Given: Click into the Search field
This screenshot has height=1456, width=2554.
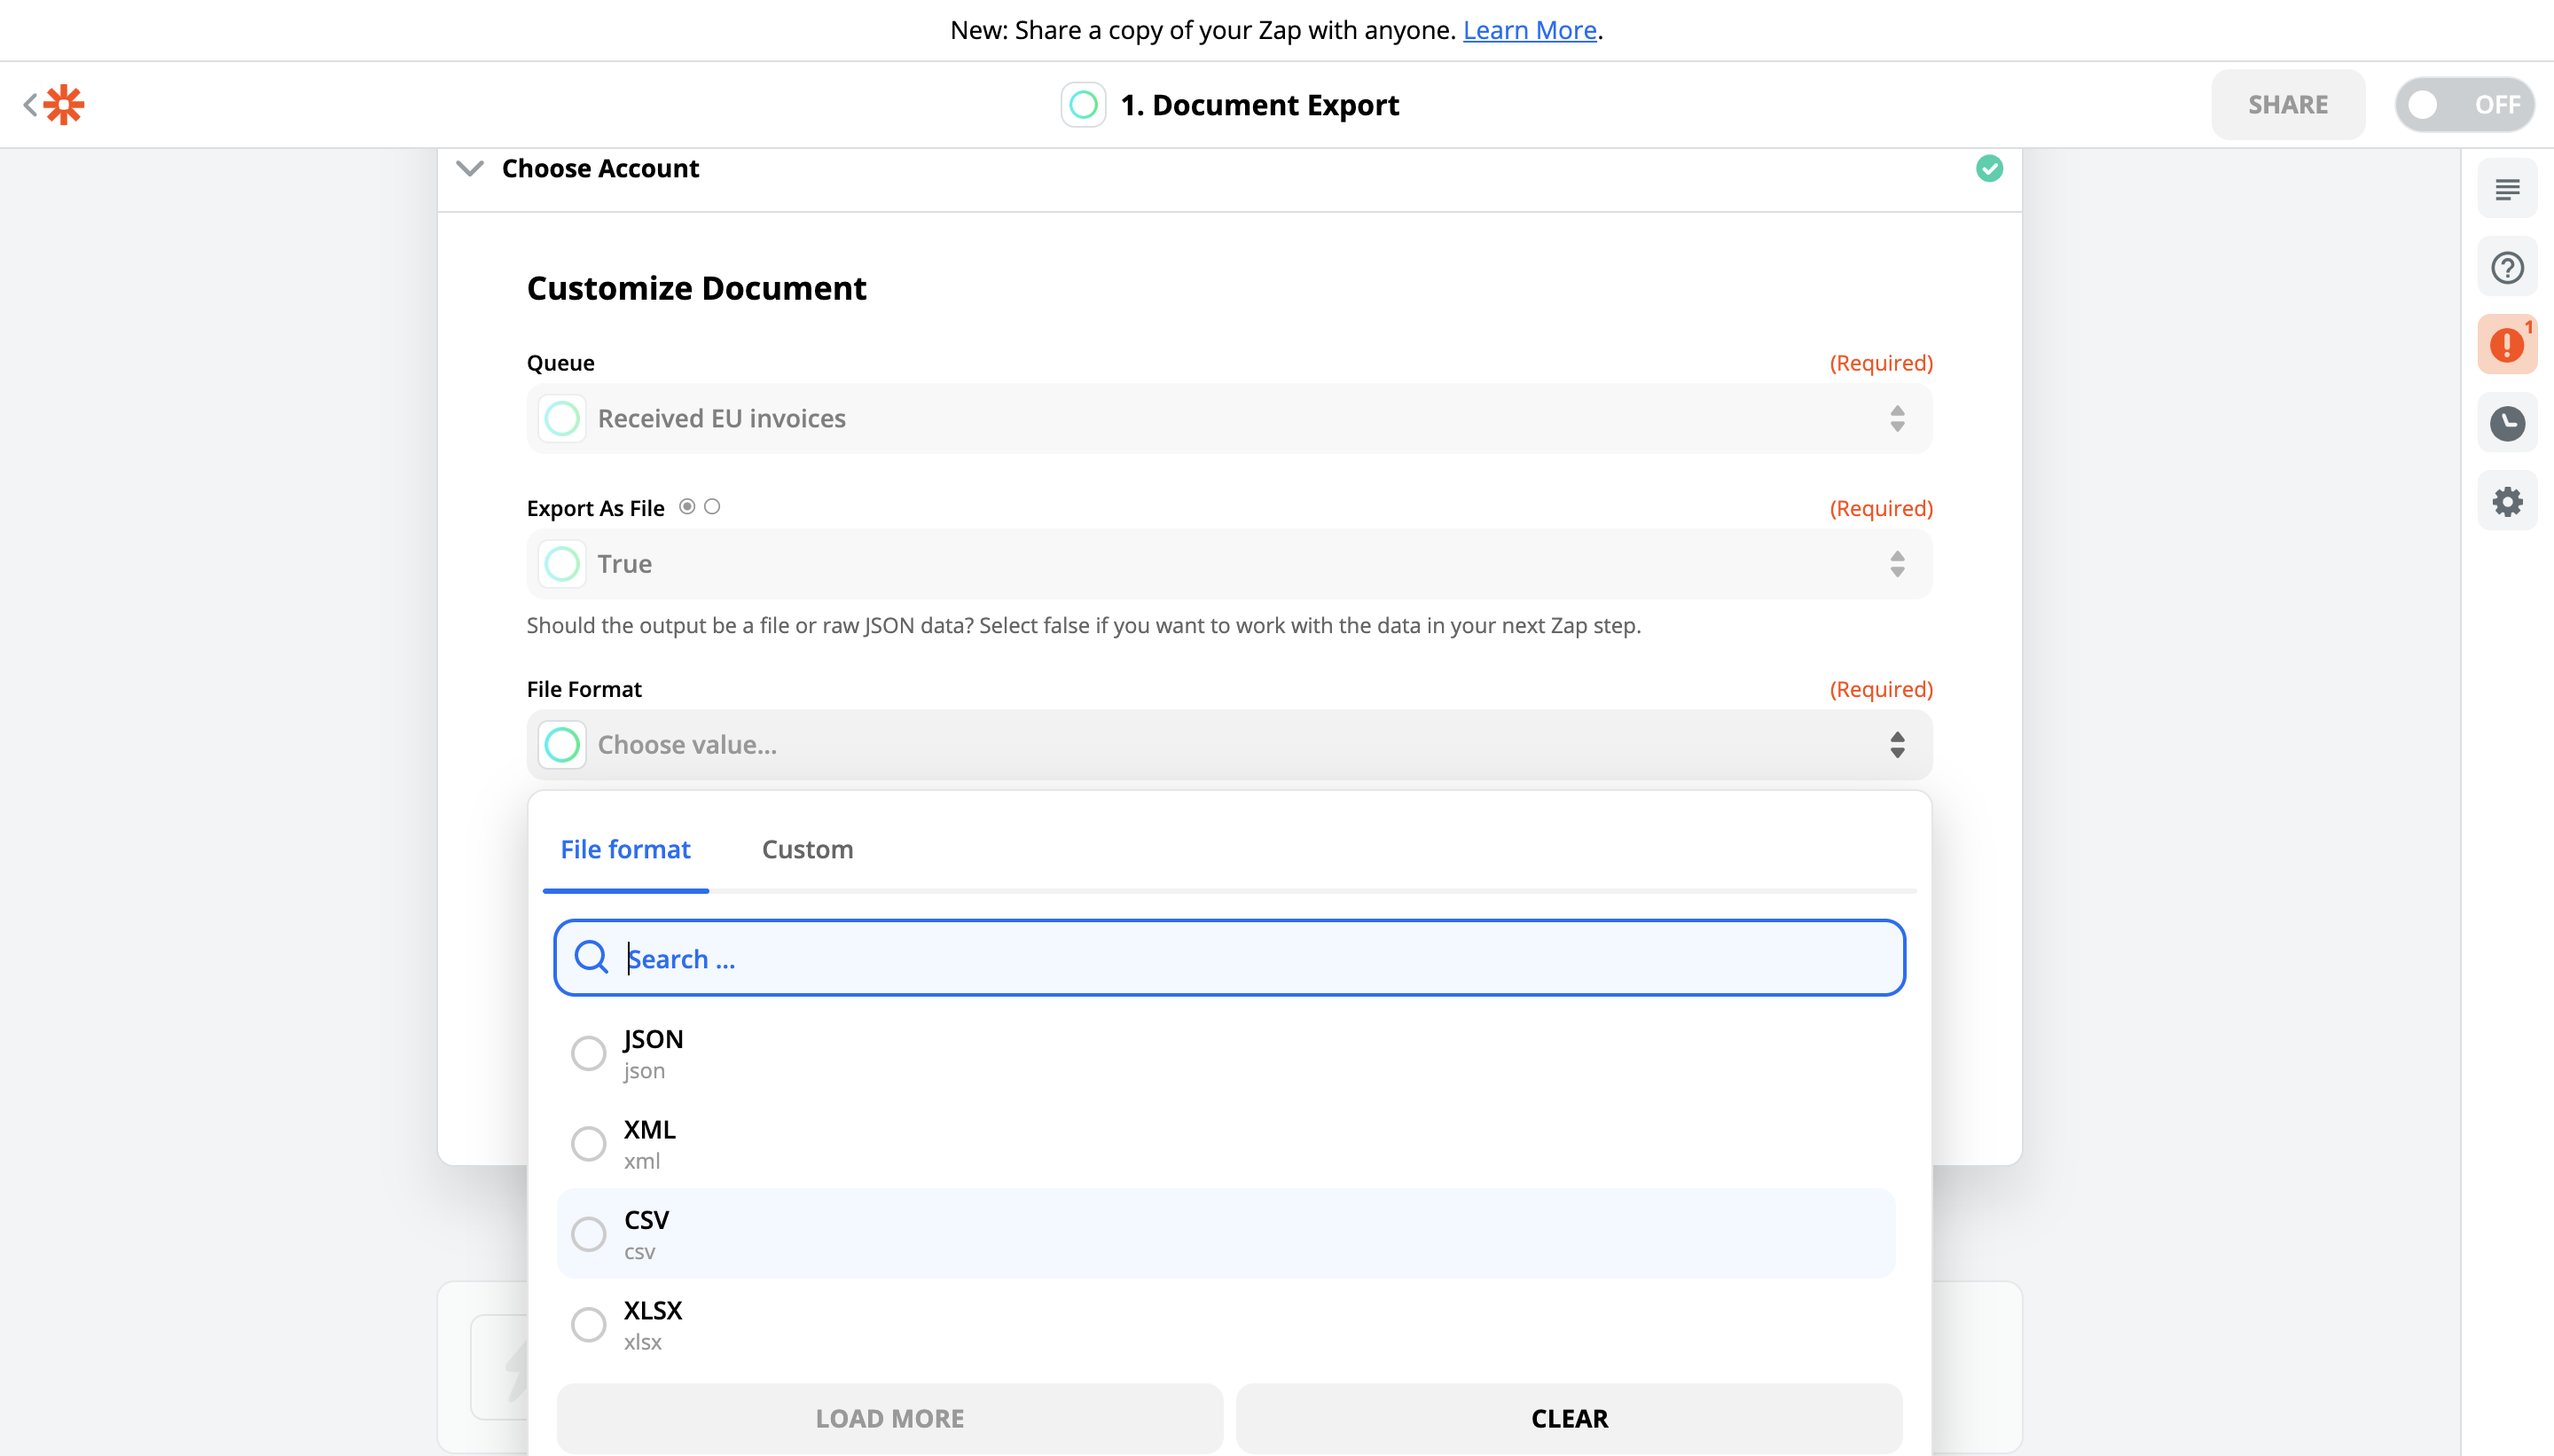Looking at the screenshot, I should click(1228, 958).
